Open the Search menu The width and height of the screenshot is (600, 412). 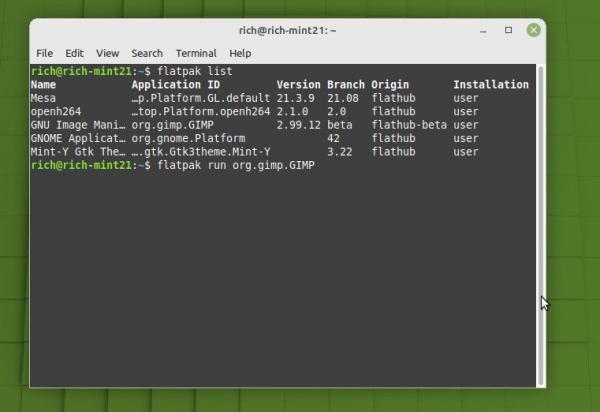[147, 53]
